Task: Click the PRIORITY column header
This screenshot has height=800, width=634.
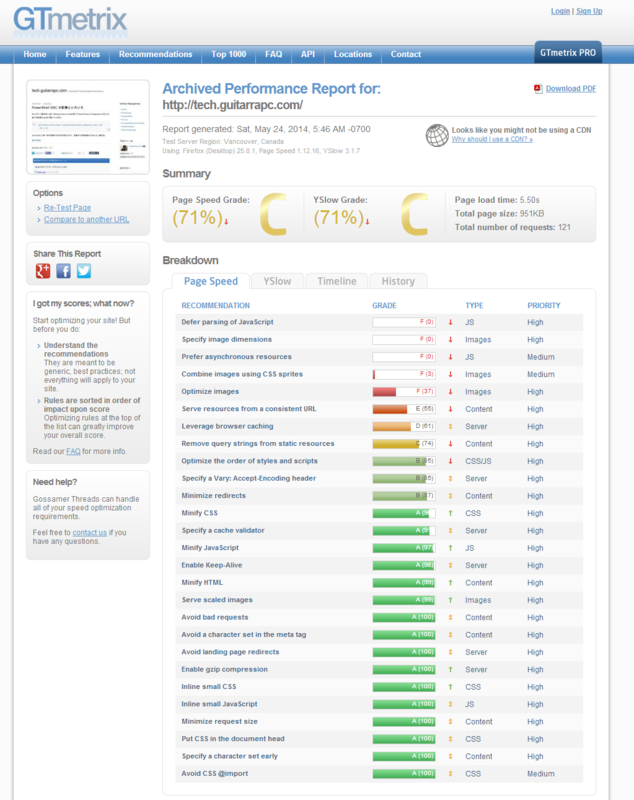Action: point(544,306)
